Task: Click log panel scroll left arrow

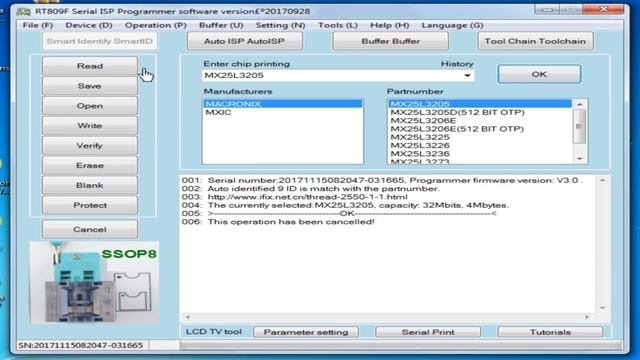Action: pos(188,317)
